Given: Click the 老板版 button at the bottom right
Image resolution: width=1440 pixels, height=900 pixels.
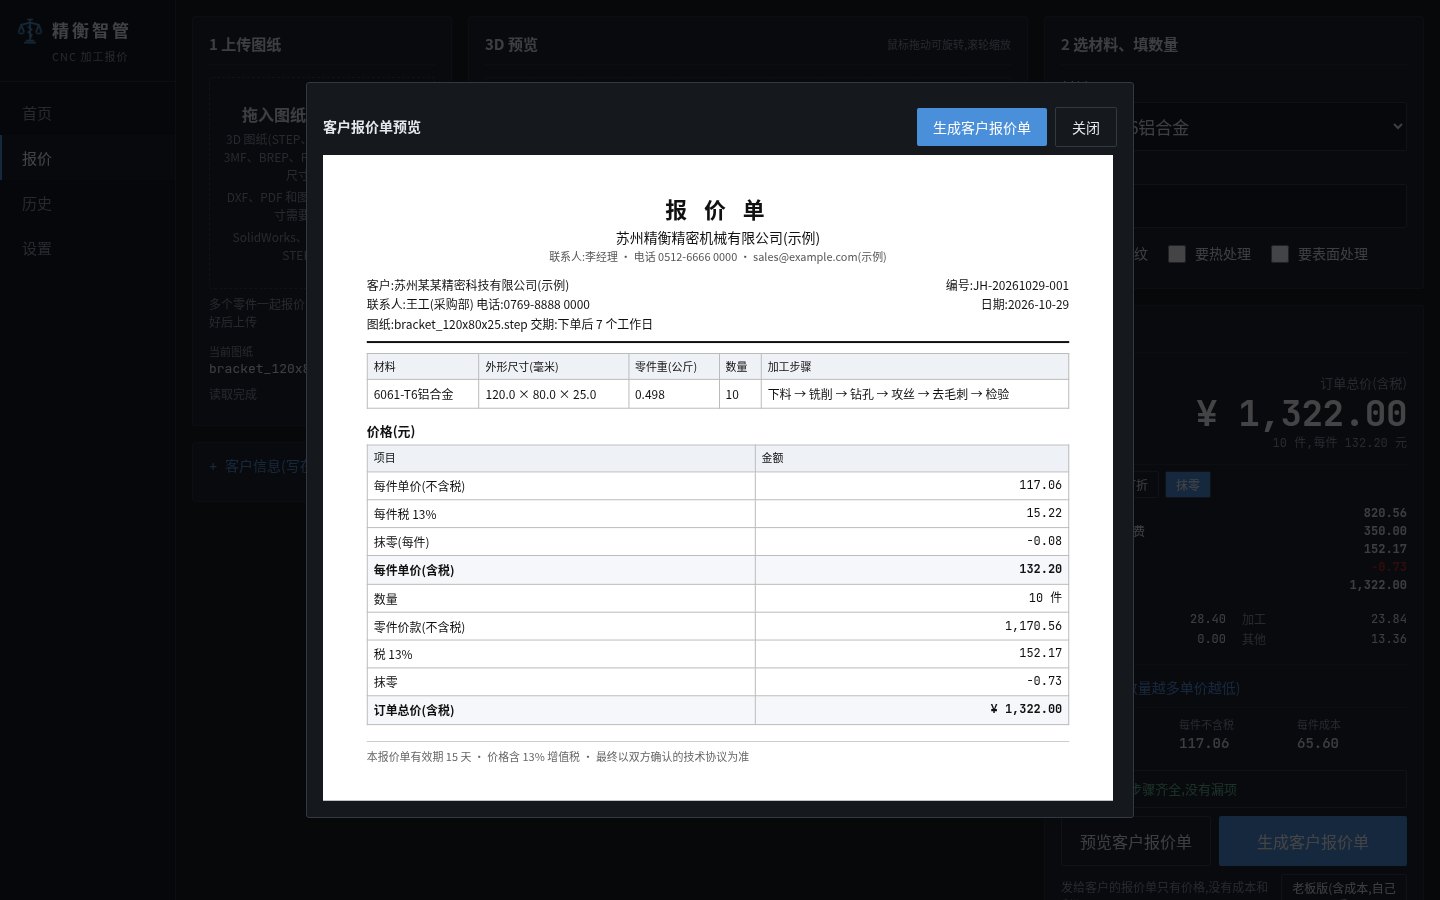Looking at the screenshot, I should [x=1343, y=887].
